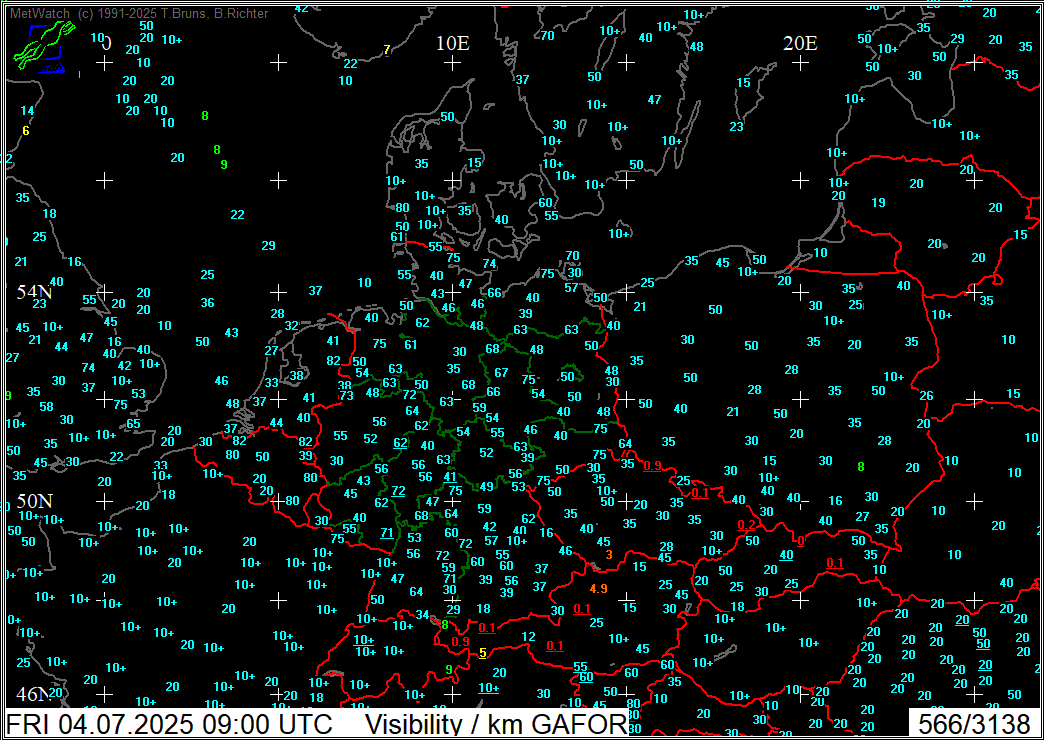Click the '20E' longitude label
Screen dimensions: 1044x740
[800, 43]
